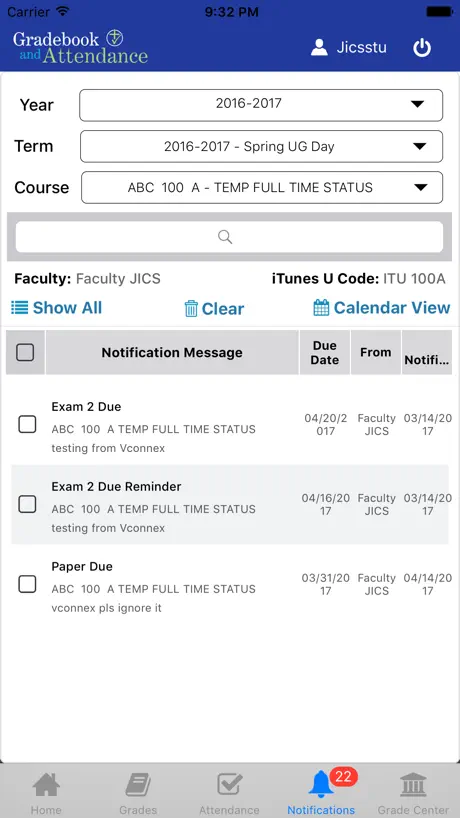This screenshot has width=460, height=818.
Task: Click the trash can Clear icon
Action: [x=191, y=308]
